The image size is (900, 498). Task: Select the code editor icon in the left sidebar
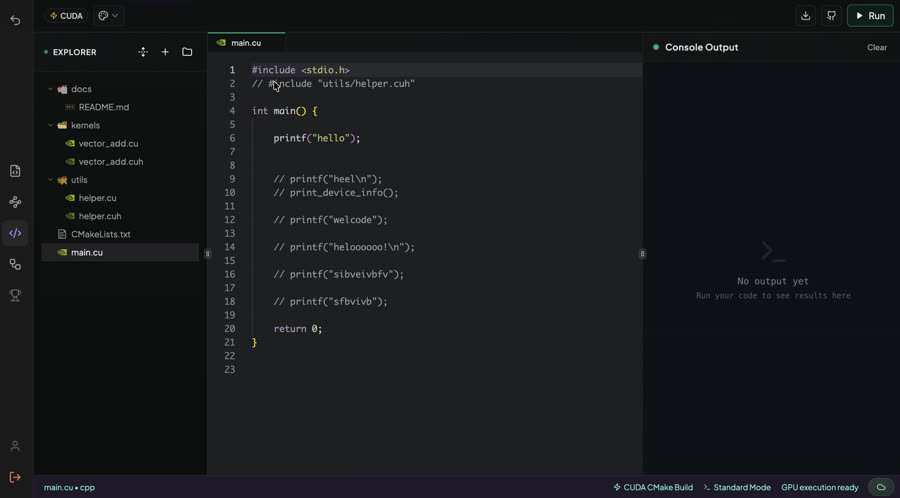click(x=15, y=233)
